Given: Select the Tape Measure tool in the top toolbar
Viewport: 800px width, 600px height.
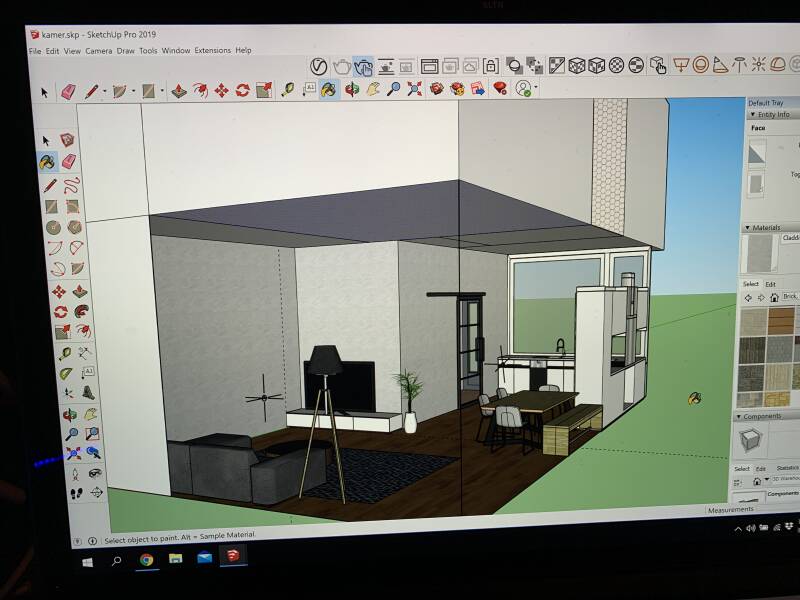Looking at the screenshot, I should [x=287, y=90].
